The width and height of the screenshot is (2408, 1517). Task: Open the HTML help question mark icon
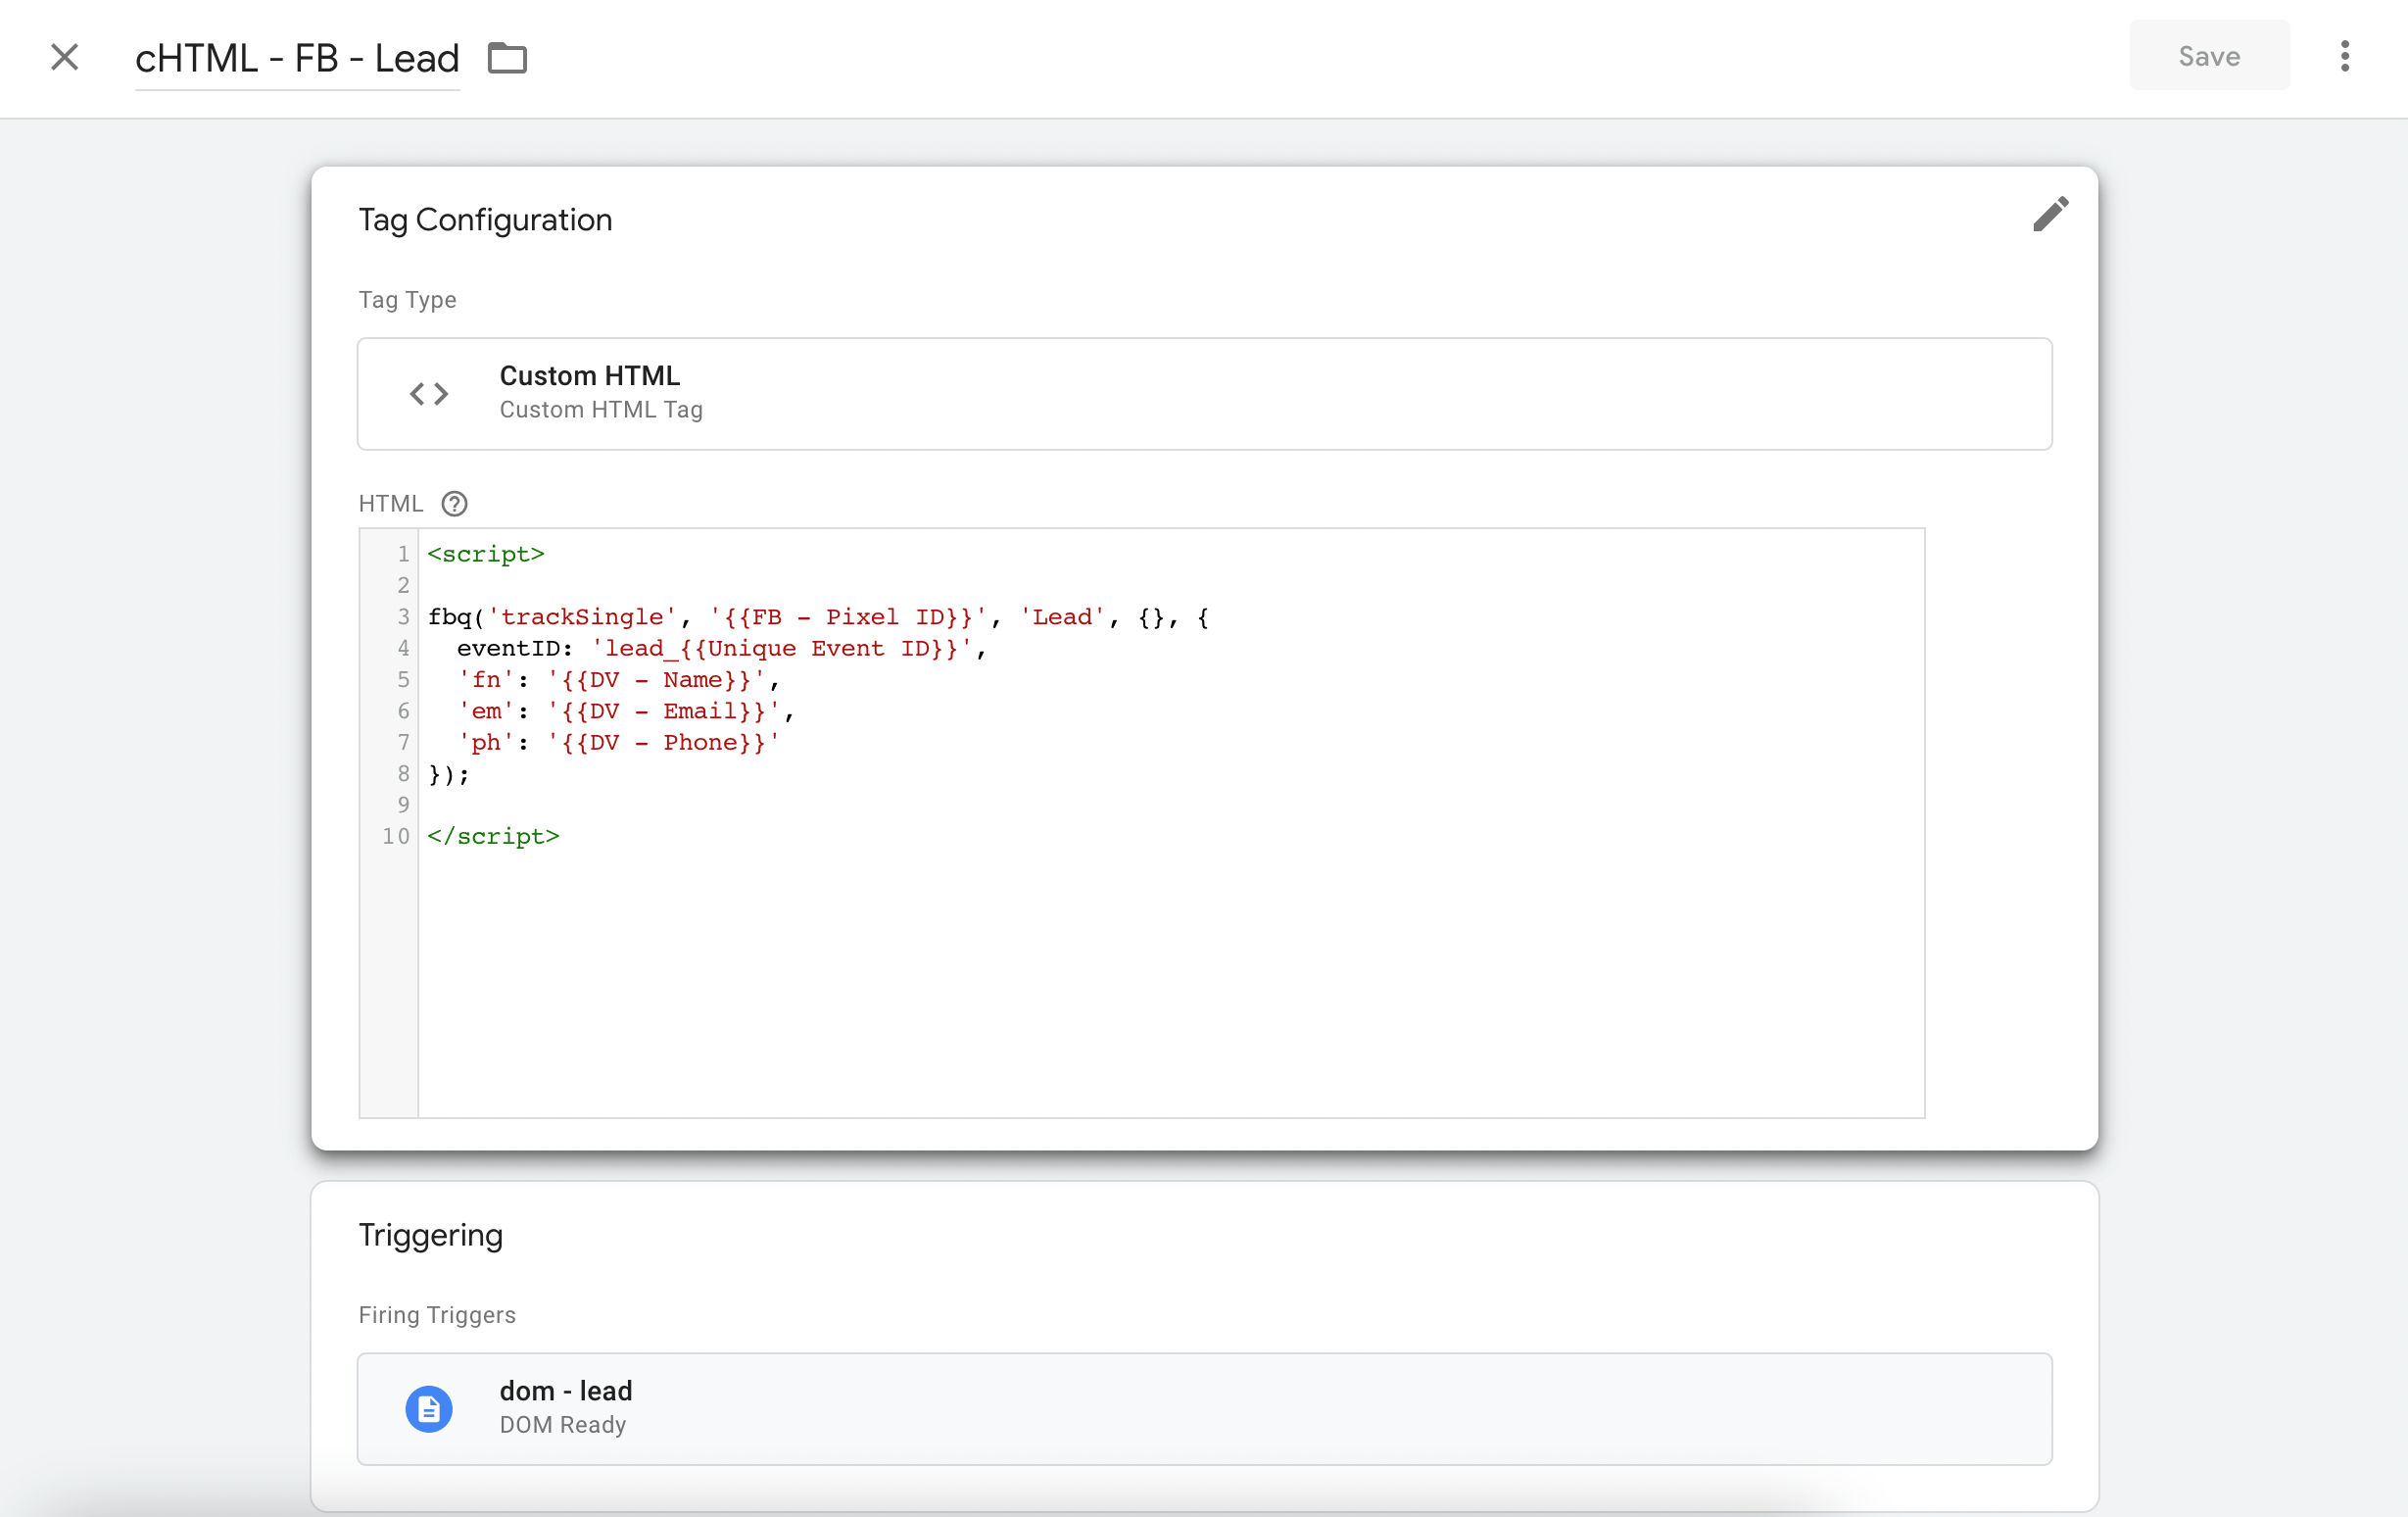[x=454, y=504]
